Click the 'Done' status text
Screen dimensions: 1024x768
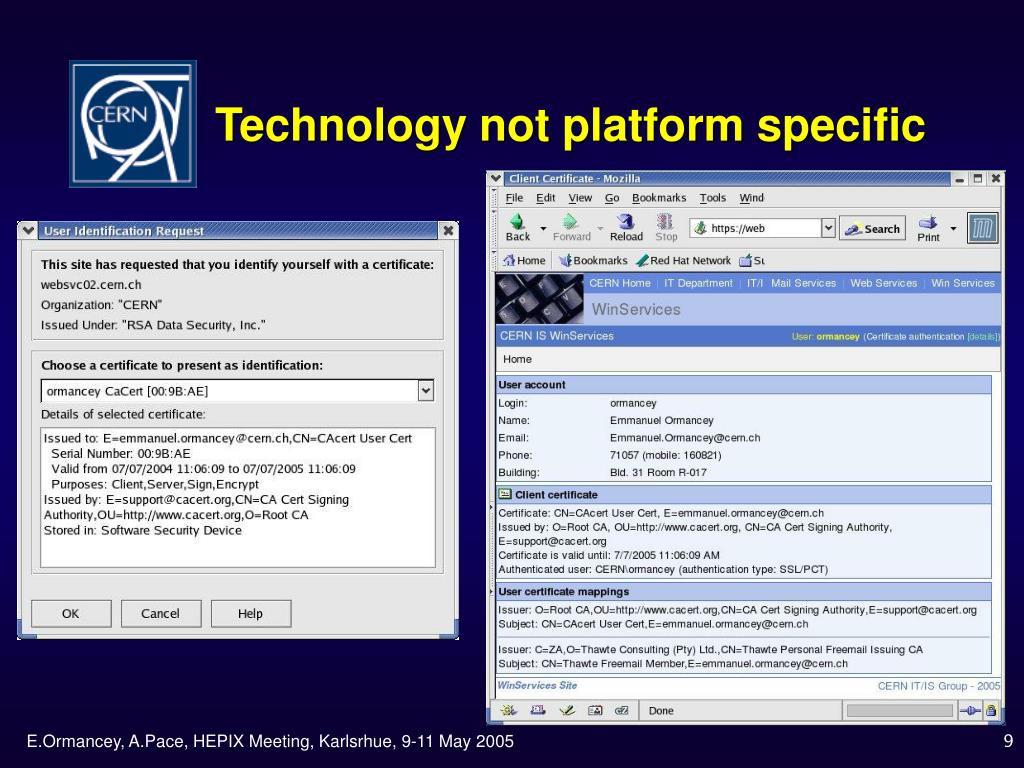(661, 711)
